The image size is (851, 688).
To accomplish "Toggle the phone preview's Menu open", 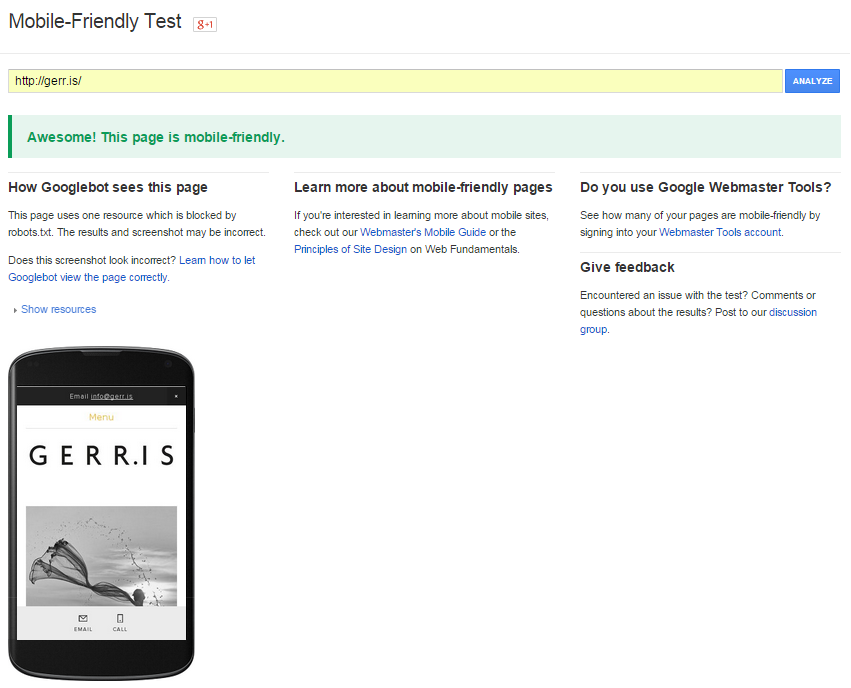I will 100,417.
